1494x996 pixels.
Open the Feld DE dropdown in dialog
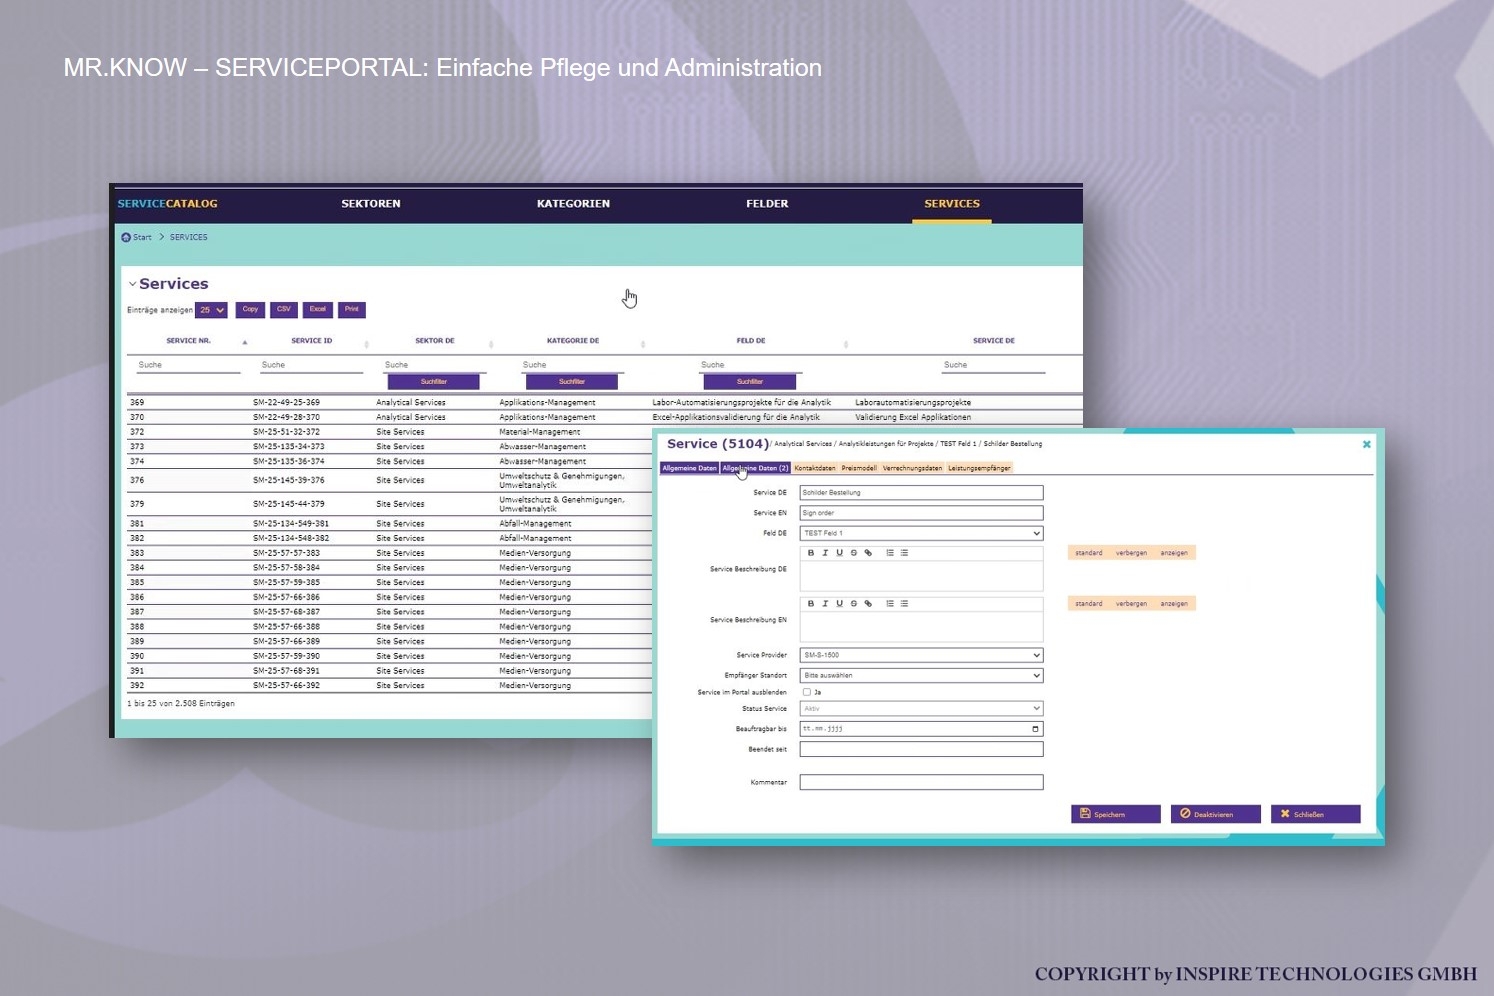click(x=921, y=533)
